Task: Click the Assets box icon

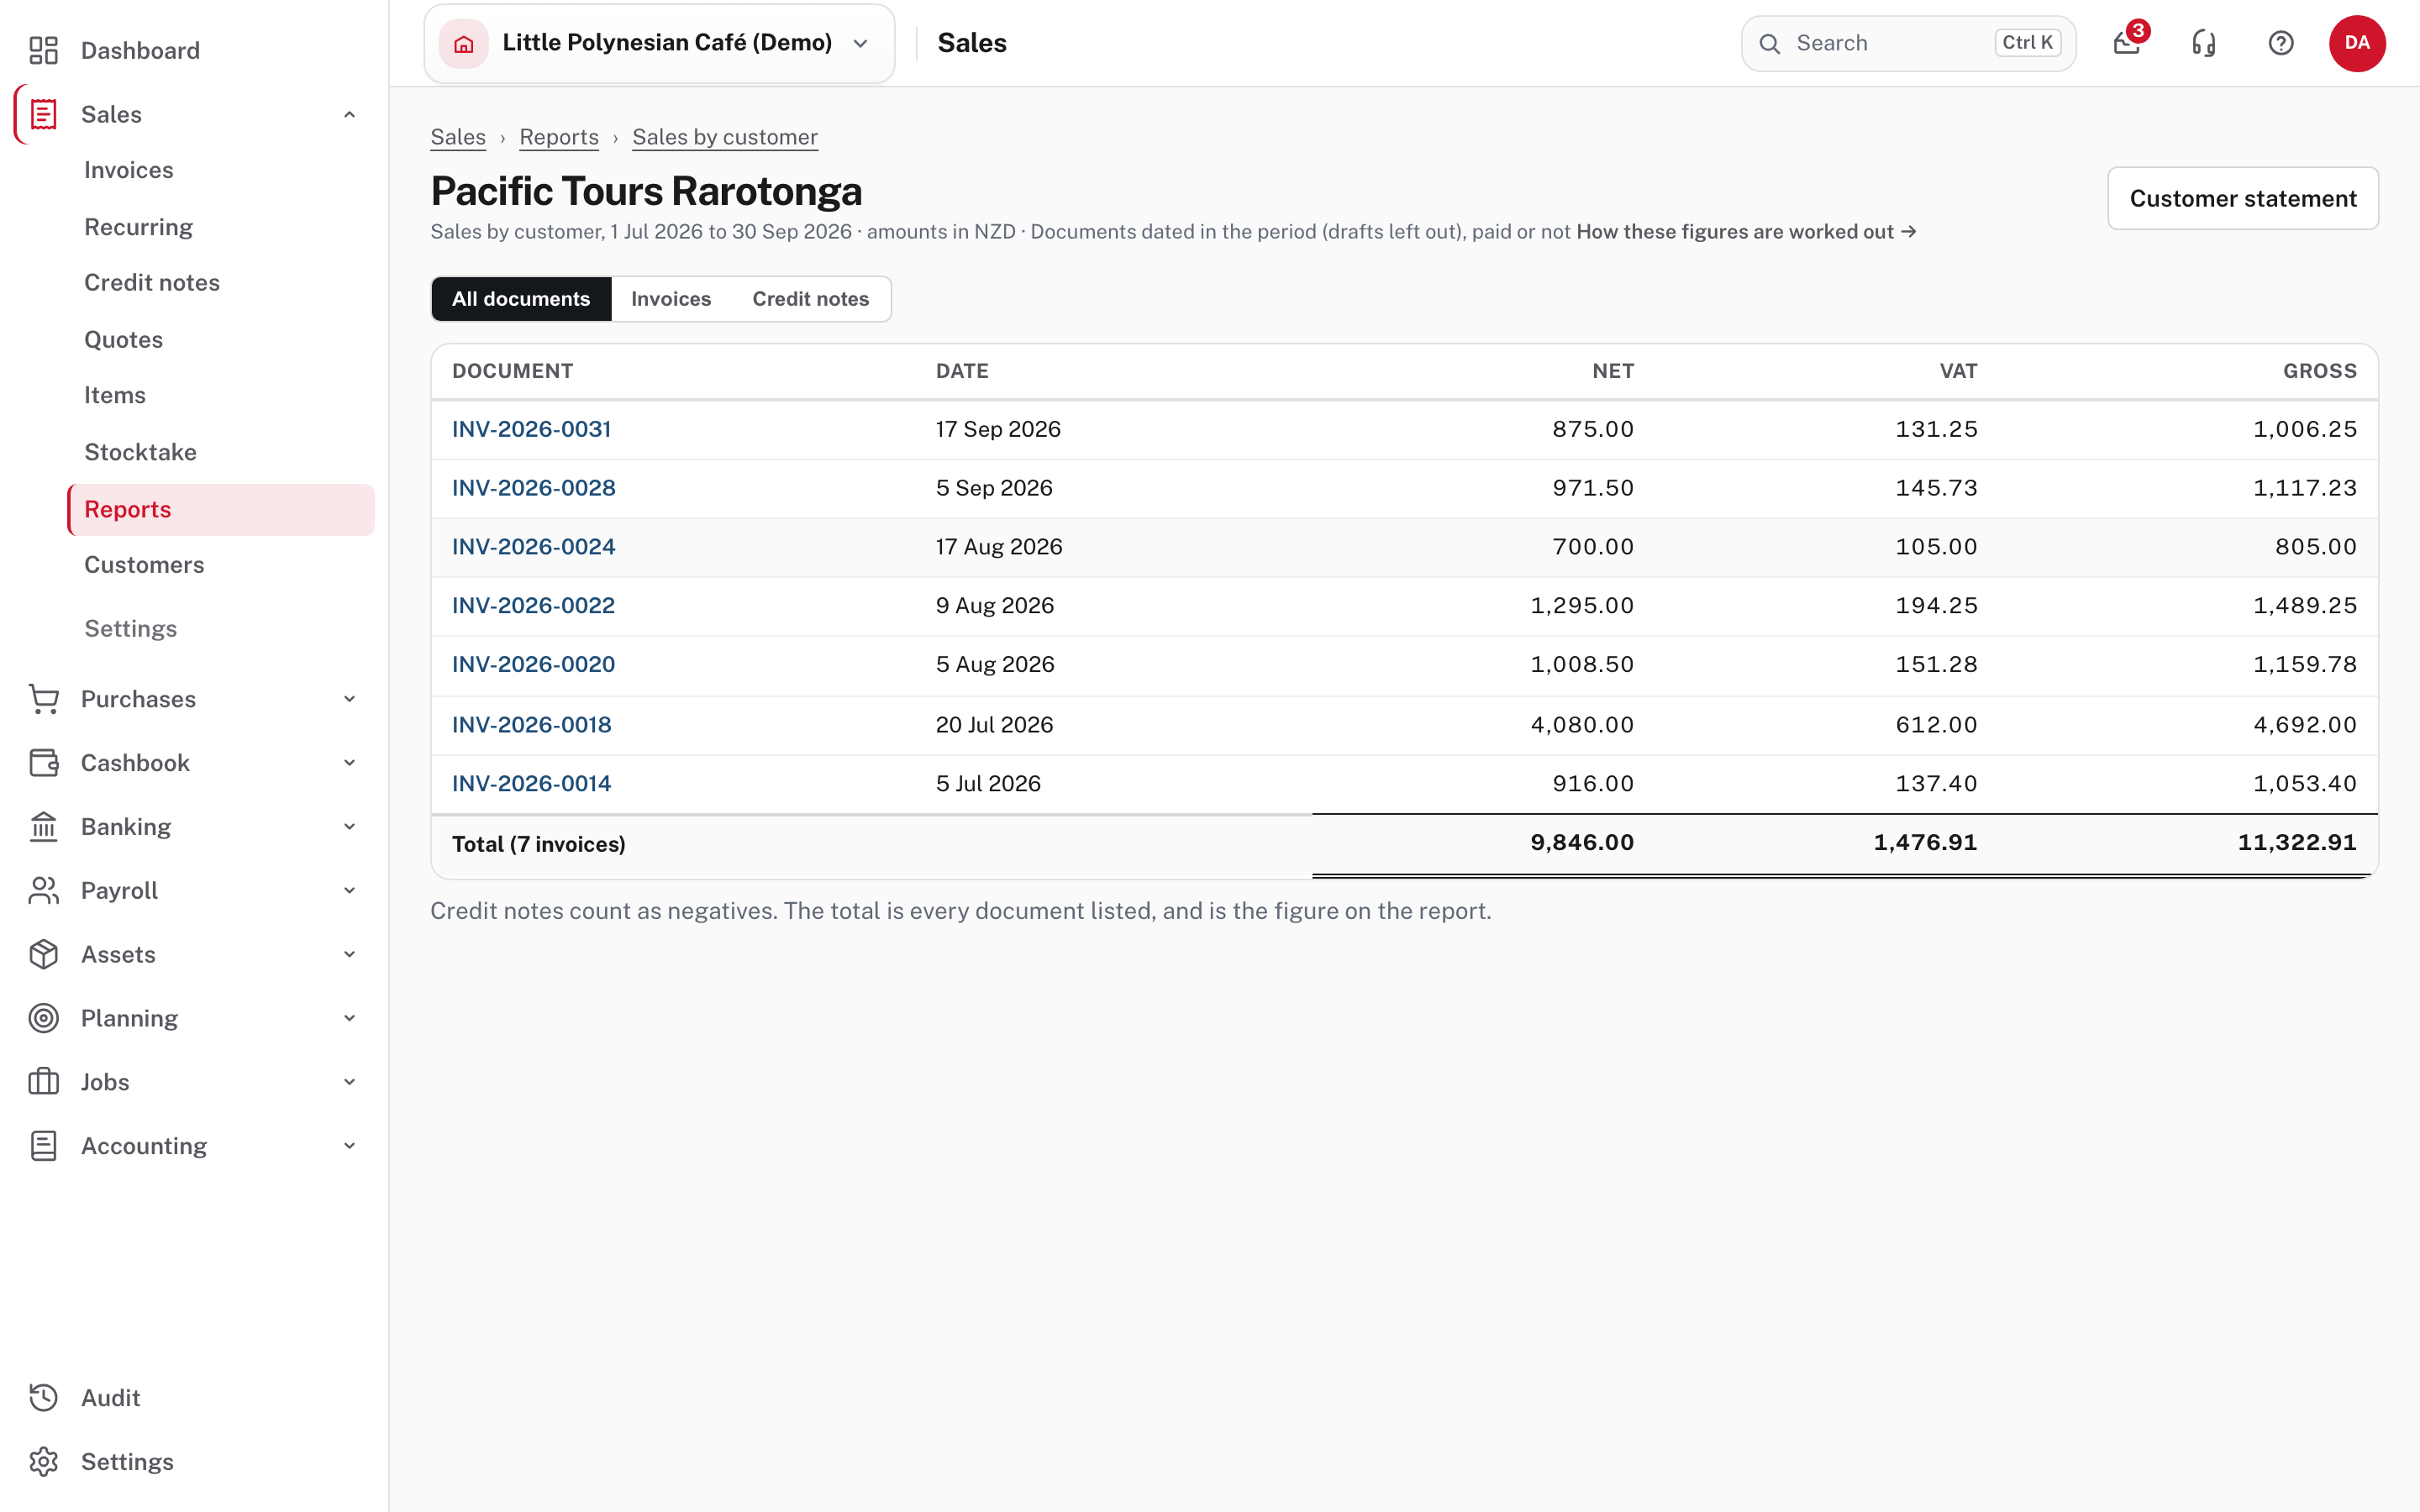Action: (44, 954)
